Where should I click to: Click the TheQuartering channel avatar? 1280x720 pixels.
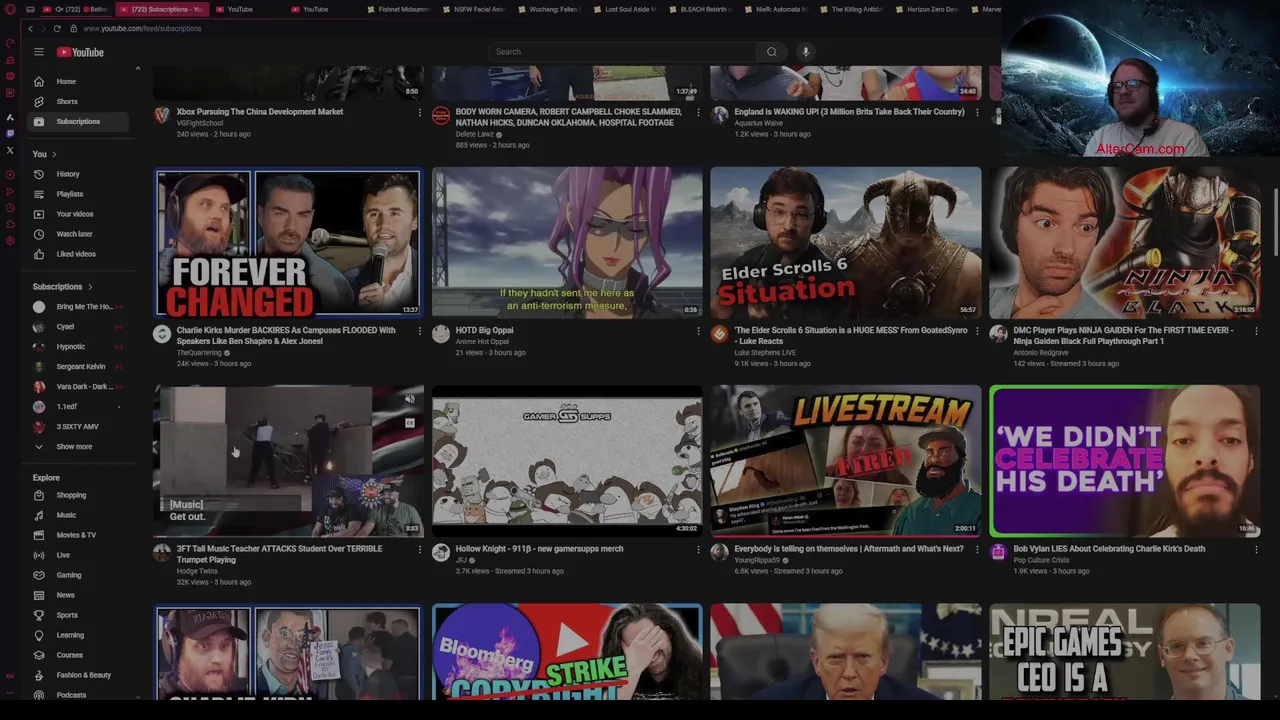tap(162, 335)
